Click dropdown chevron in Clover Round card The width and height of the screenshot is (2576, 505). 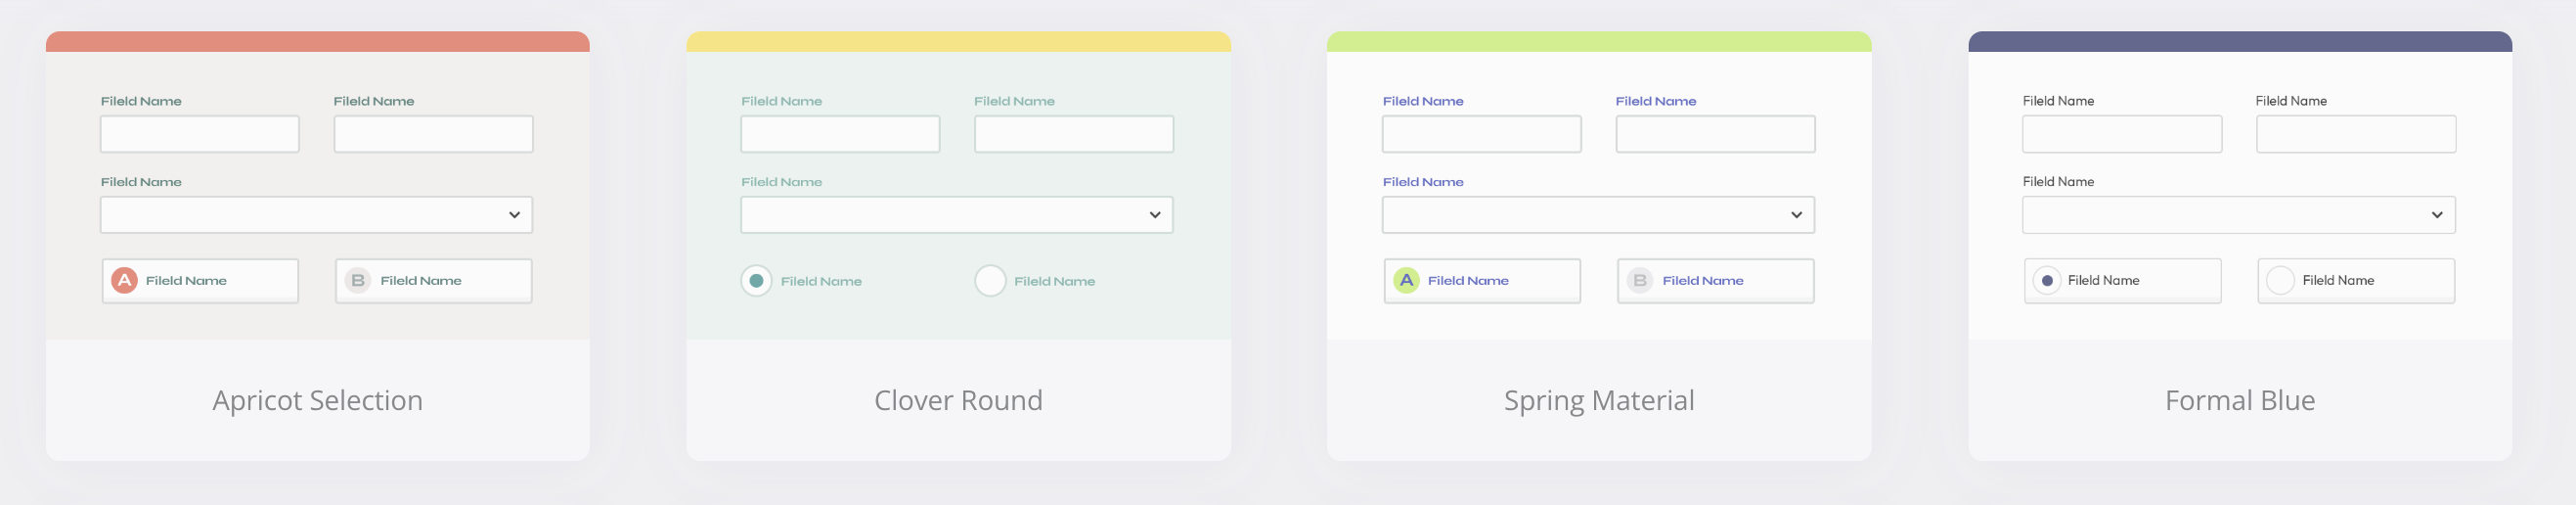coord(1155,215)
